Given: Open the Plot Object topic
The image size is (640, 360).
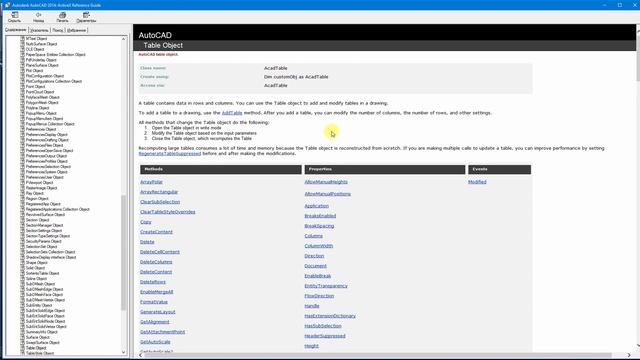Looking at the screenshot, I should click(34, 71).
